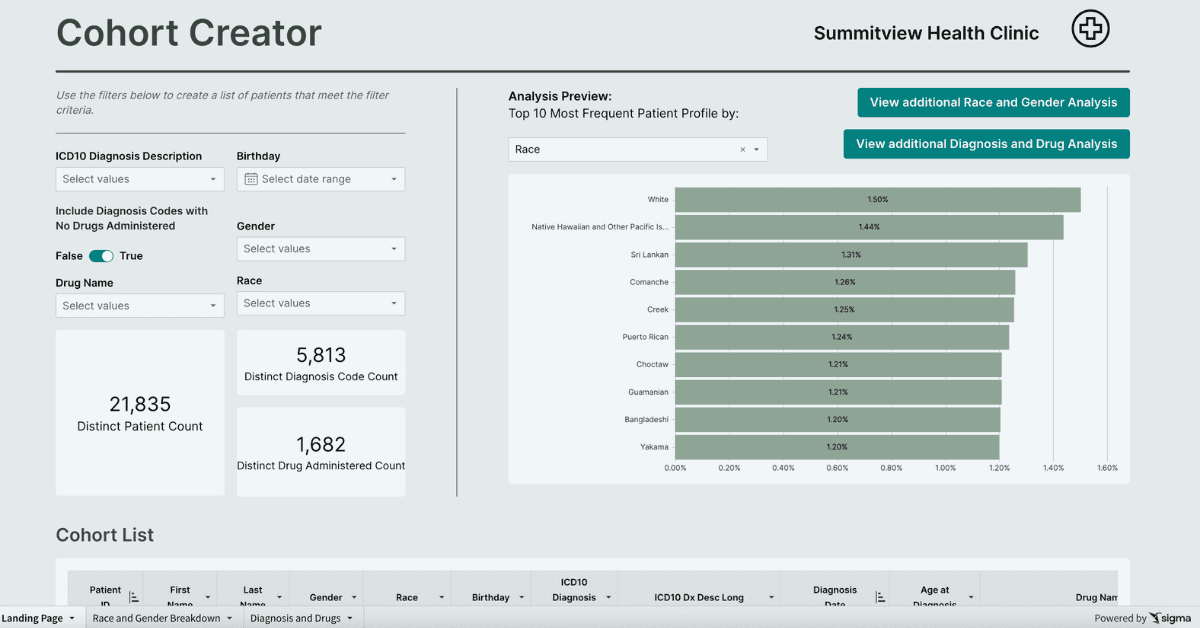Open the ICD10 Diagnosis column menu arrow
The height and width of the screenshot is (628, 1200).
click(608, 597)
